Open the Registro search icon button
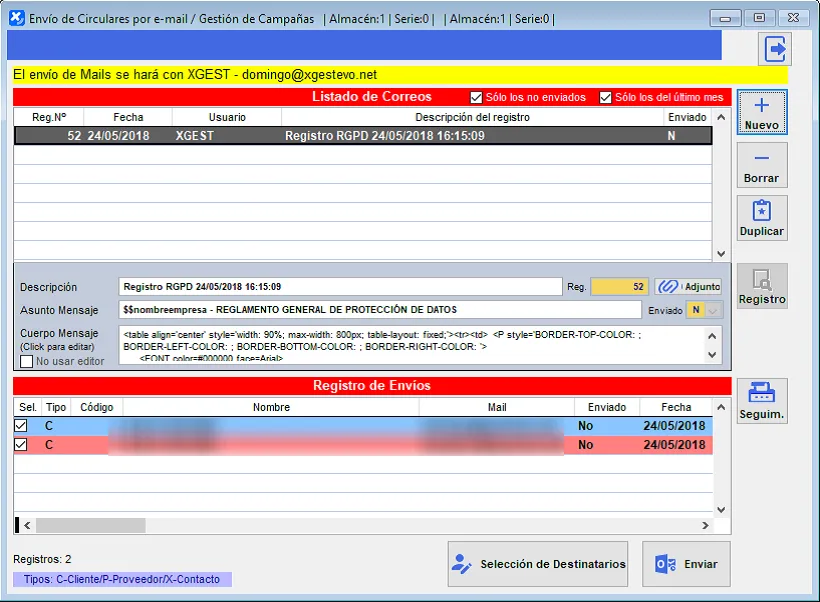 pos(762,286)
